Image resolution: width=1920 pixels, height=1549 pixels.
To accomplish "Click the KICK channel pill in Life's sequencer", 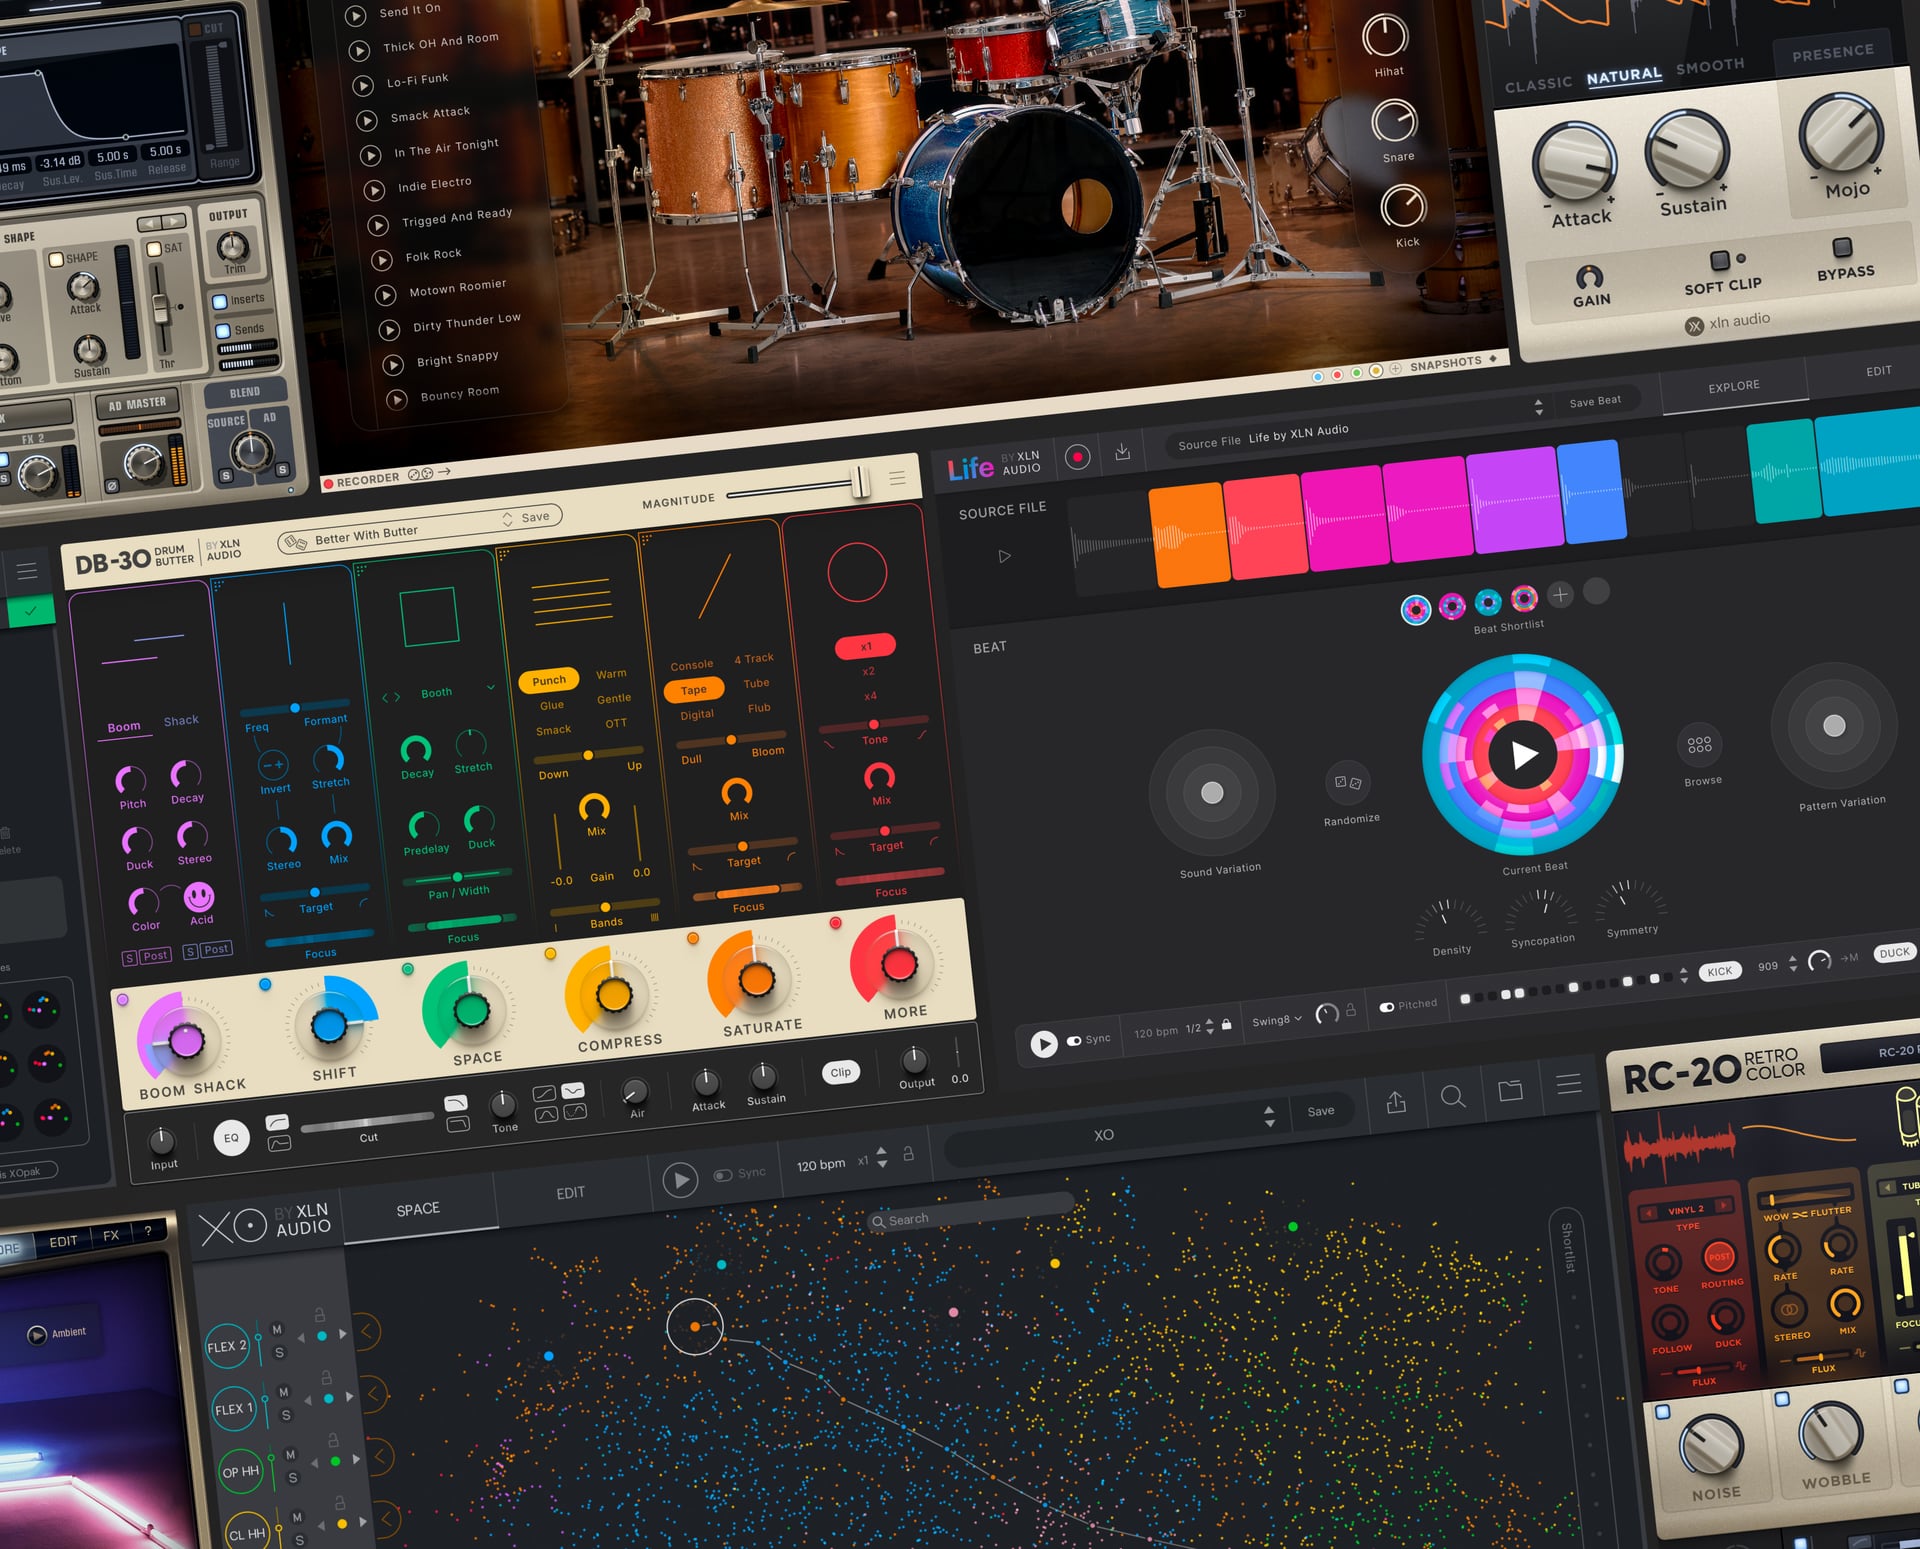I will coord(1720,970).
